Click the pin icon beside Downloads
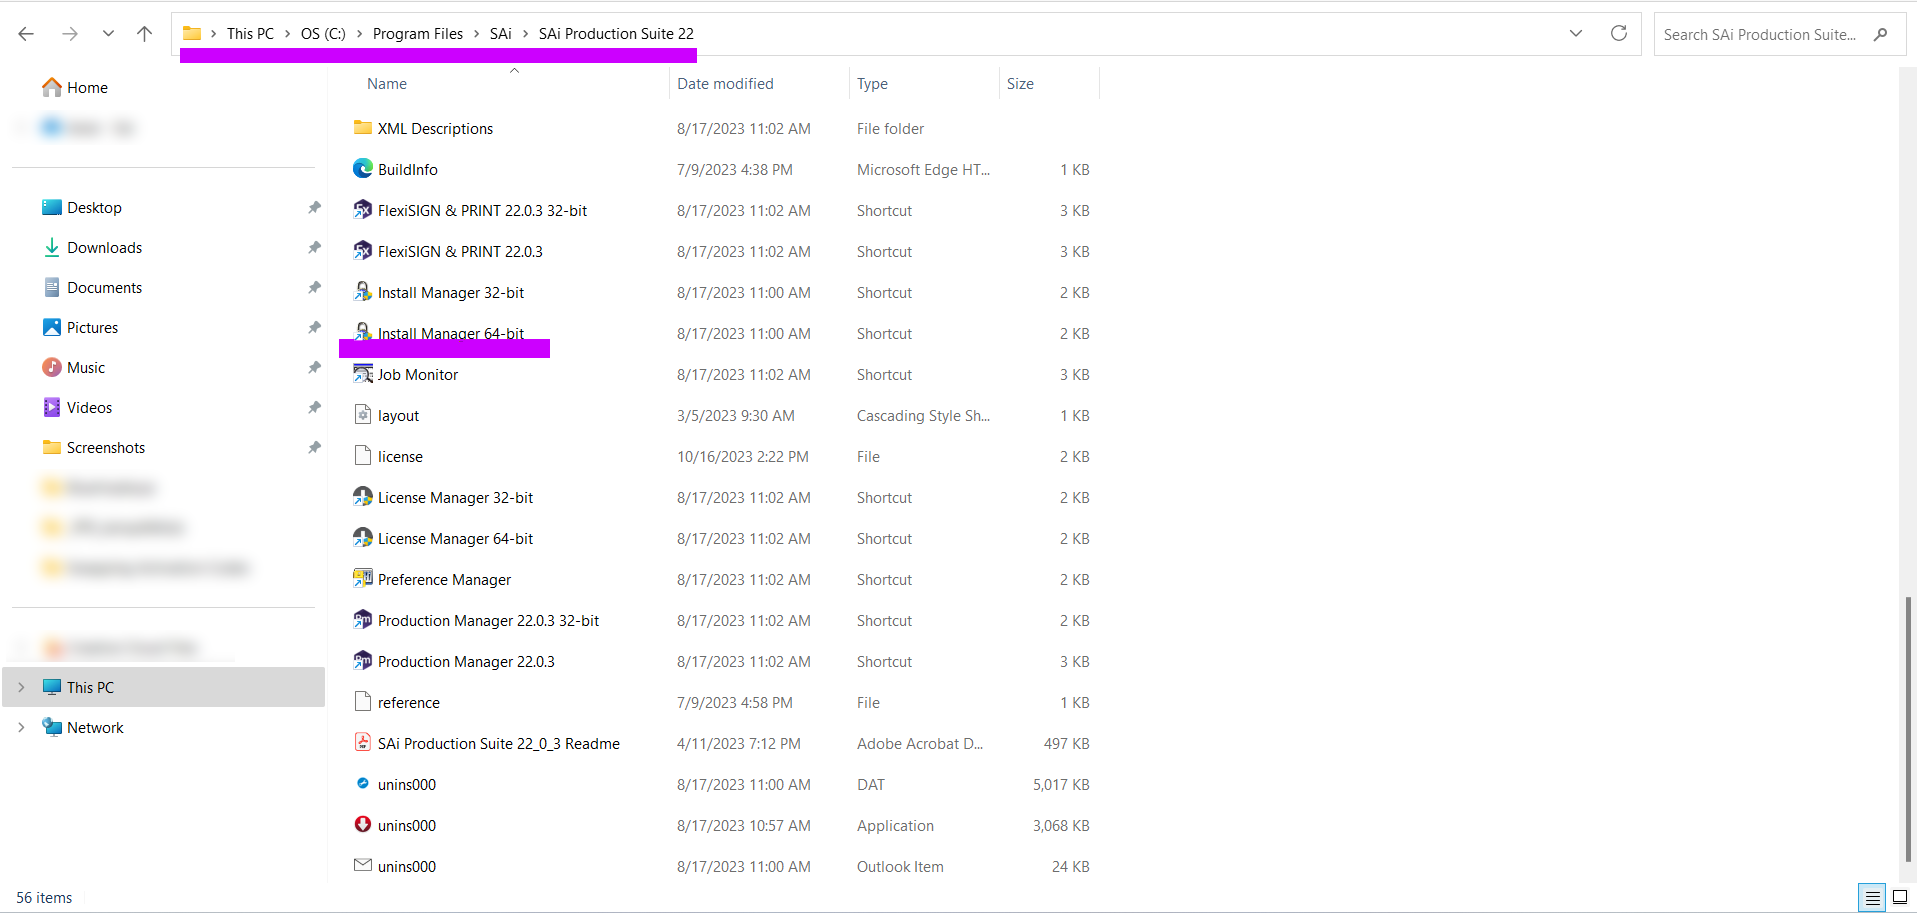The width and height of the screenshot is (1917, 913). (x=314, y=248)
